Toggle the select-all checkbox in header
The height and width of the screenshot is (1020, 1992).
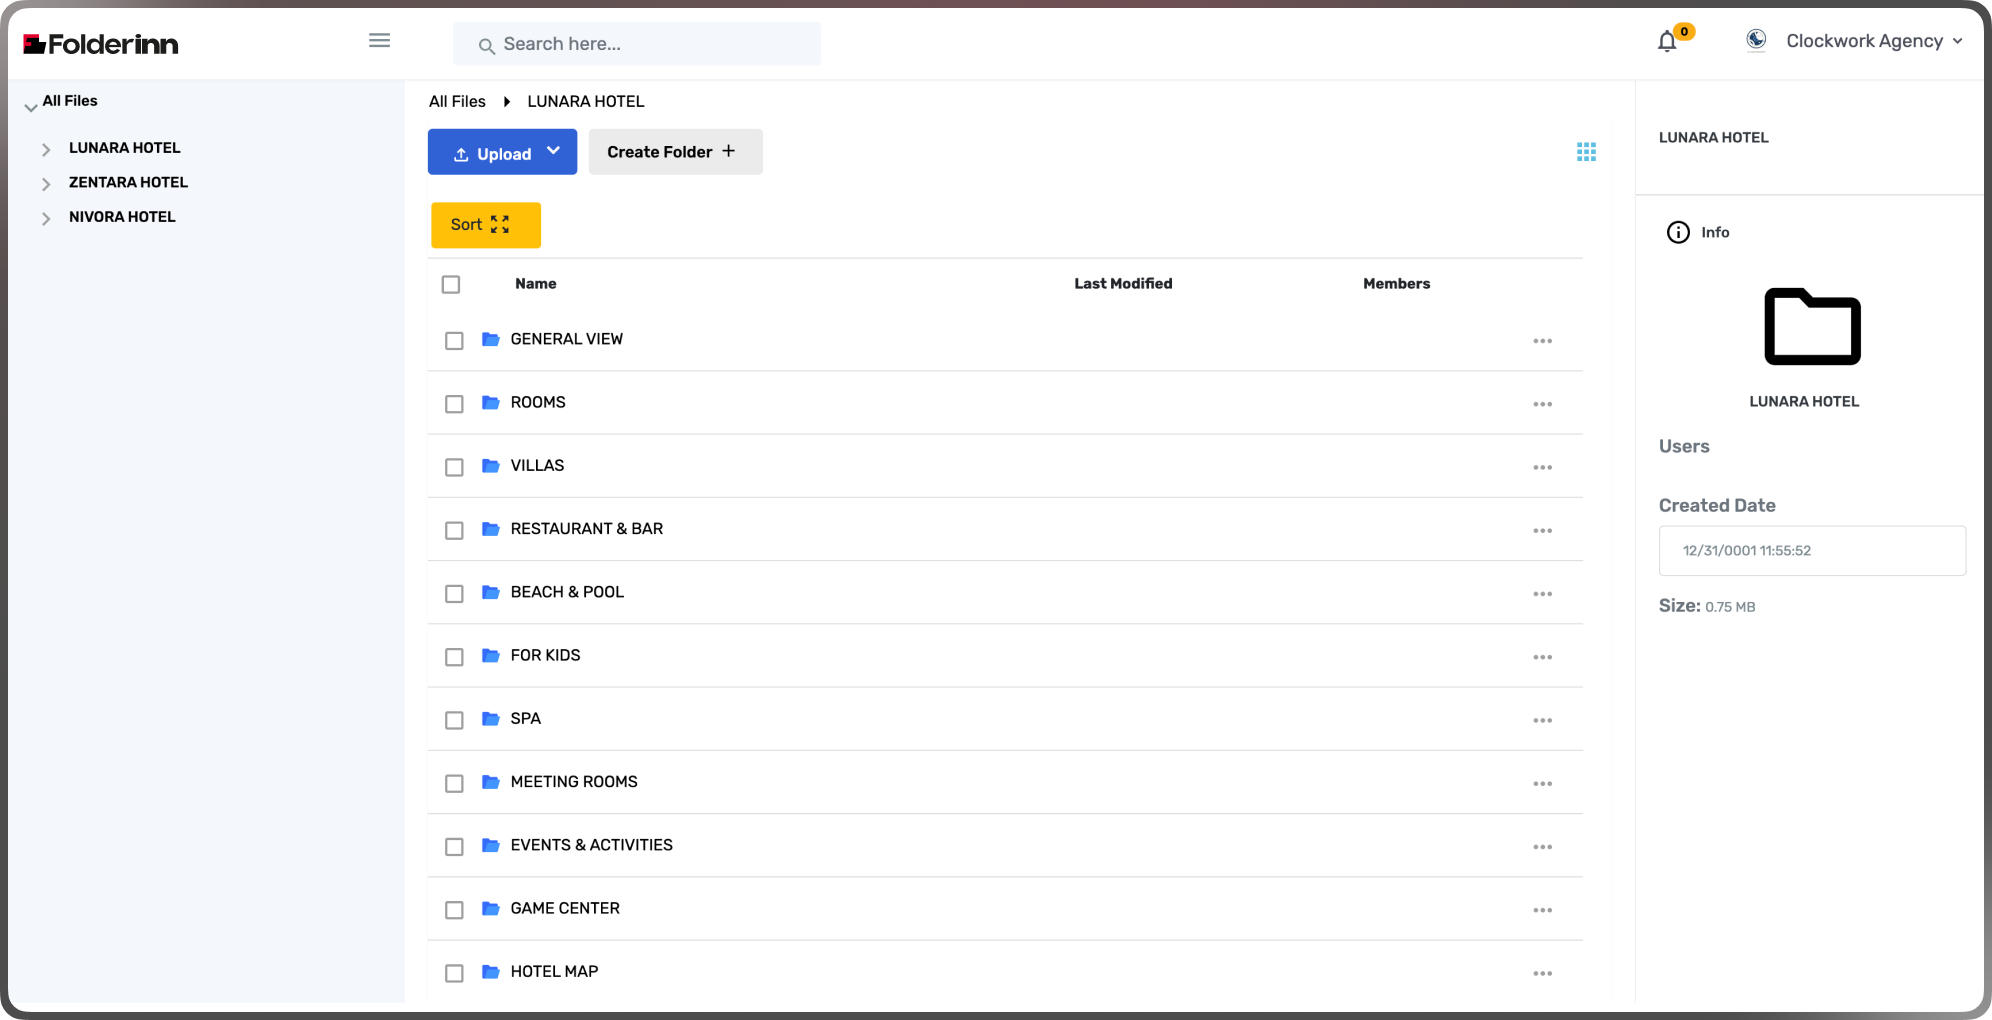451,285
